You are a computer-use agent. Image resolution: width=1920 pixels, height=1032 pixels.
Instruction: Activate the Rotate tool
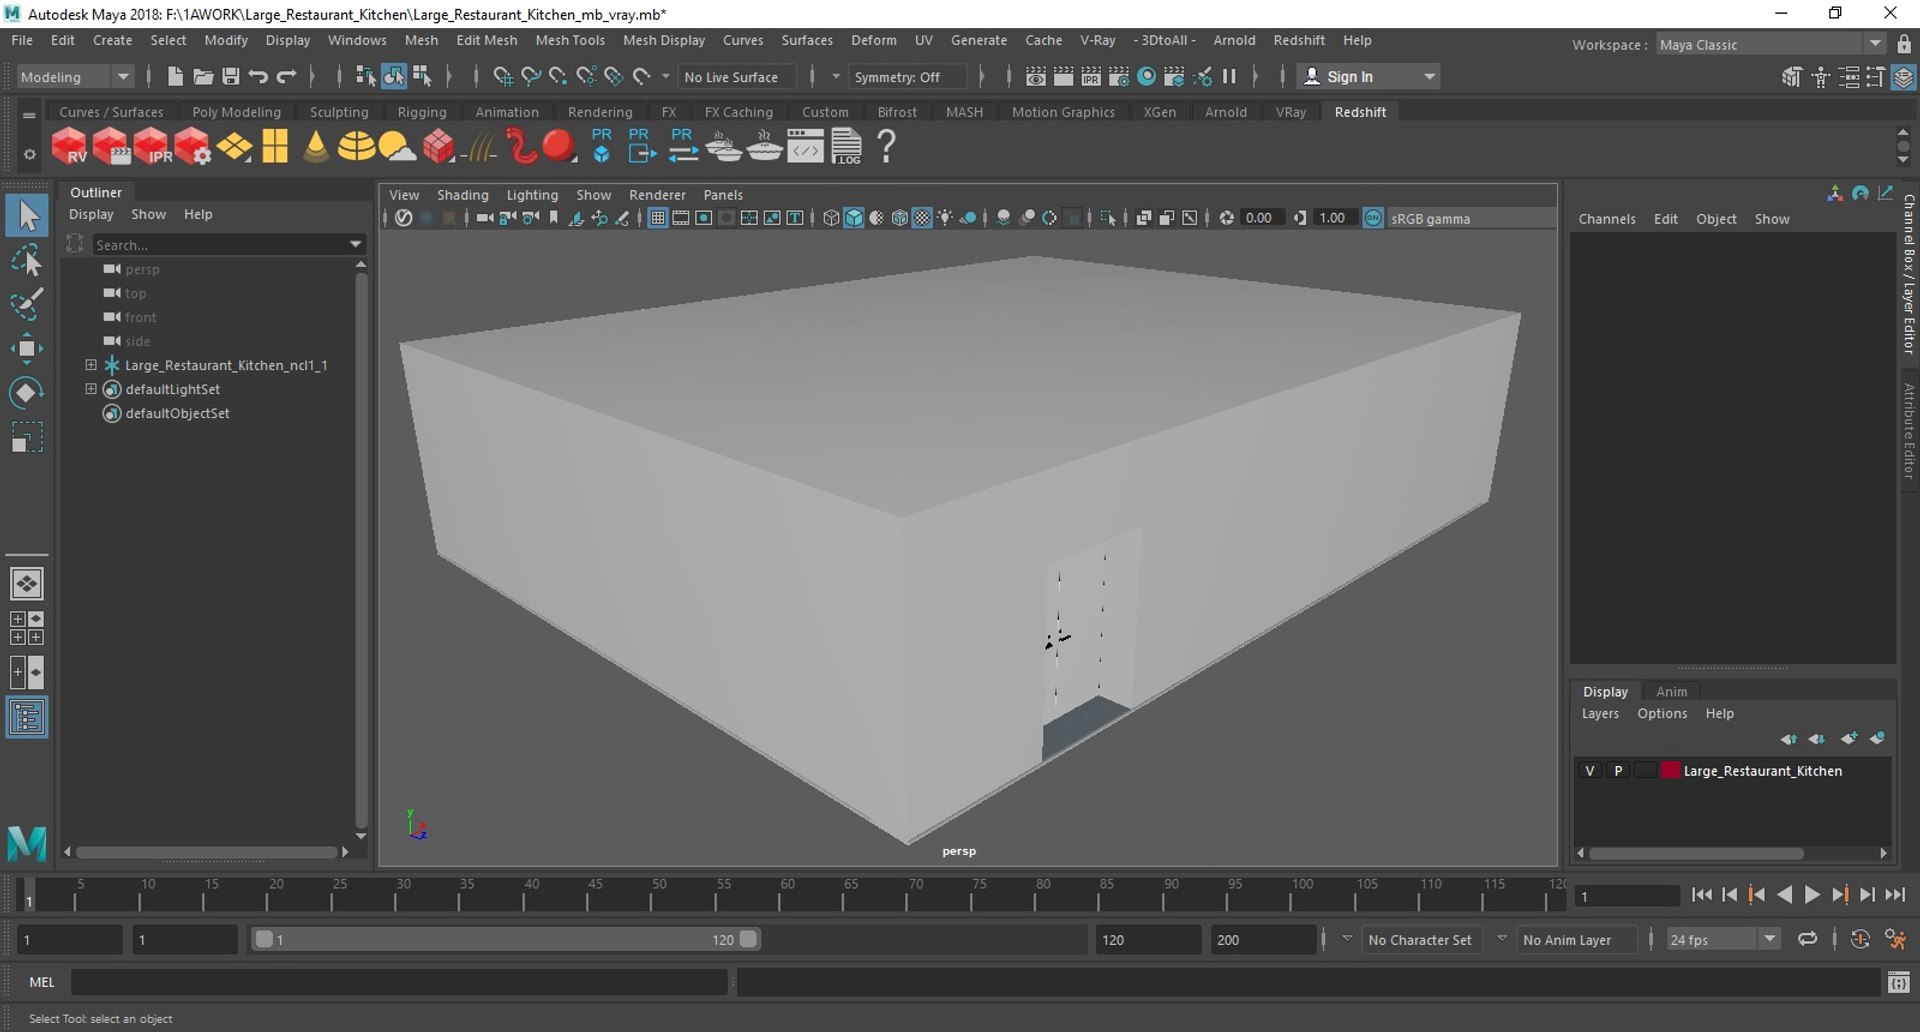point(27,392)
